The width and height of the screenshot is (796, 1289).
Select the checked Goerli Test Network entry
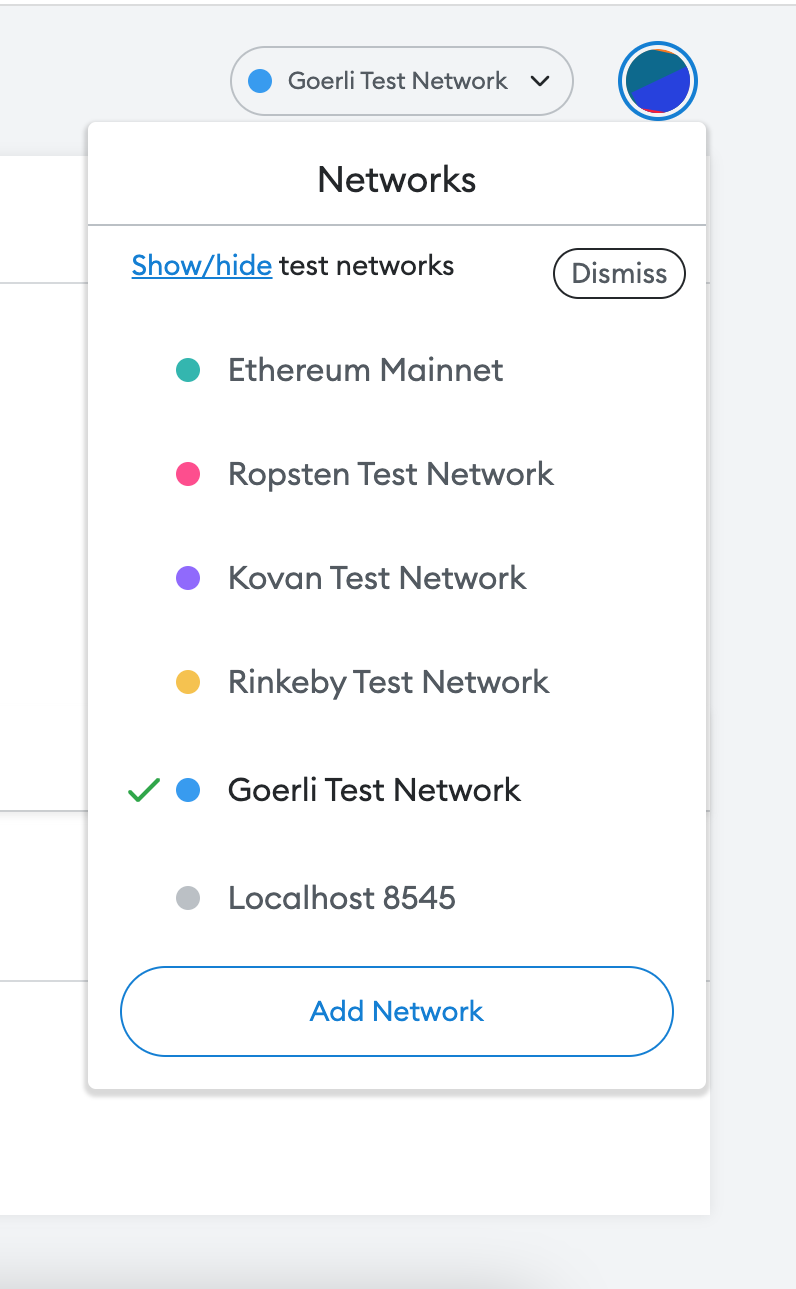point(374,791)
